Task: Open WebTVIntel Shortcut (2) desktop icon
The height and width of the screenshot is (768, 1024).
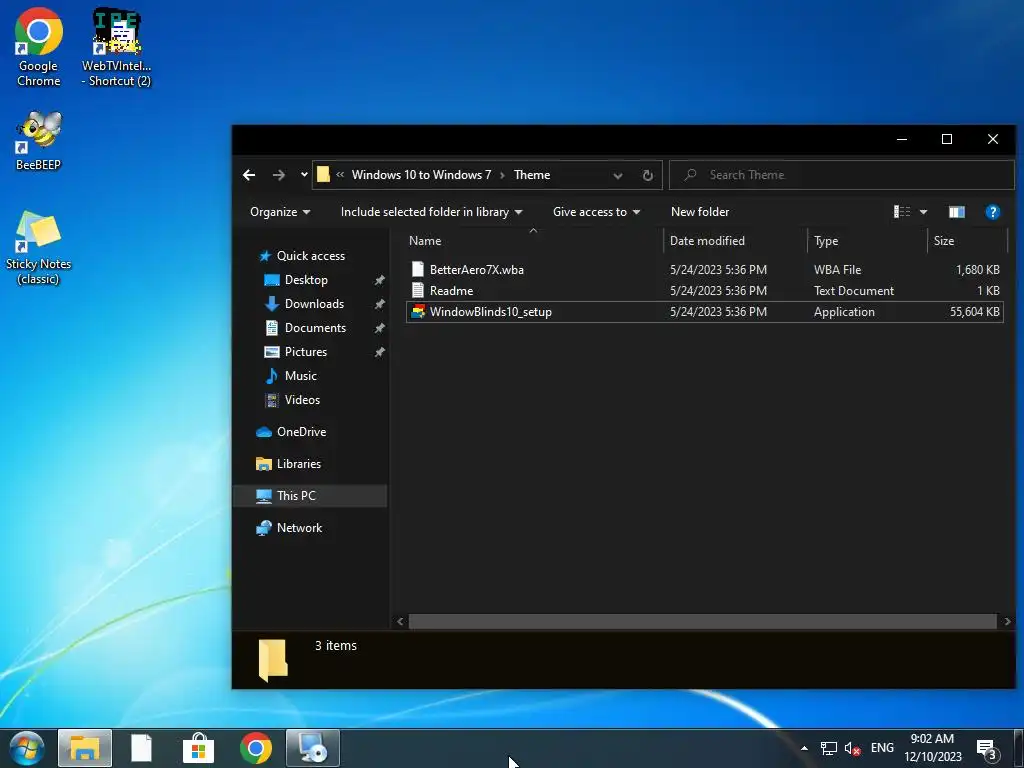Action: pyautogui.click(x=116, y=47)
